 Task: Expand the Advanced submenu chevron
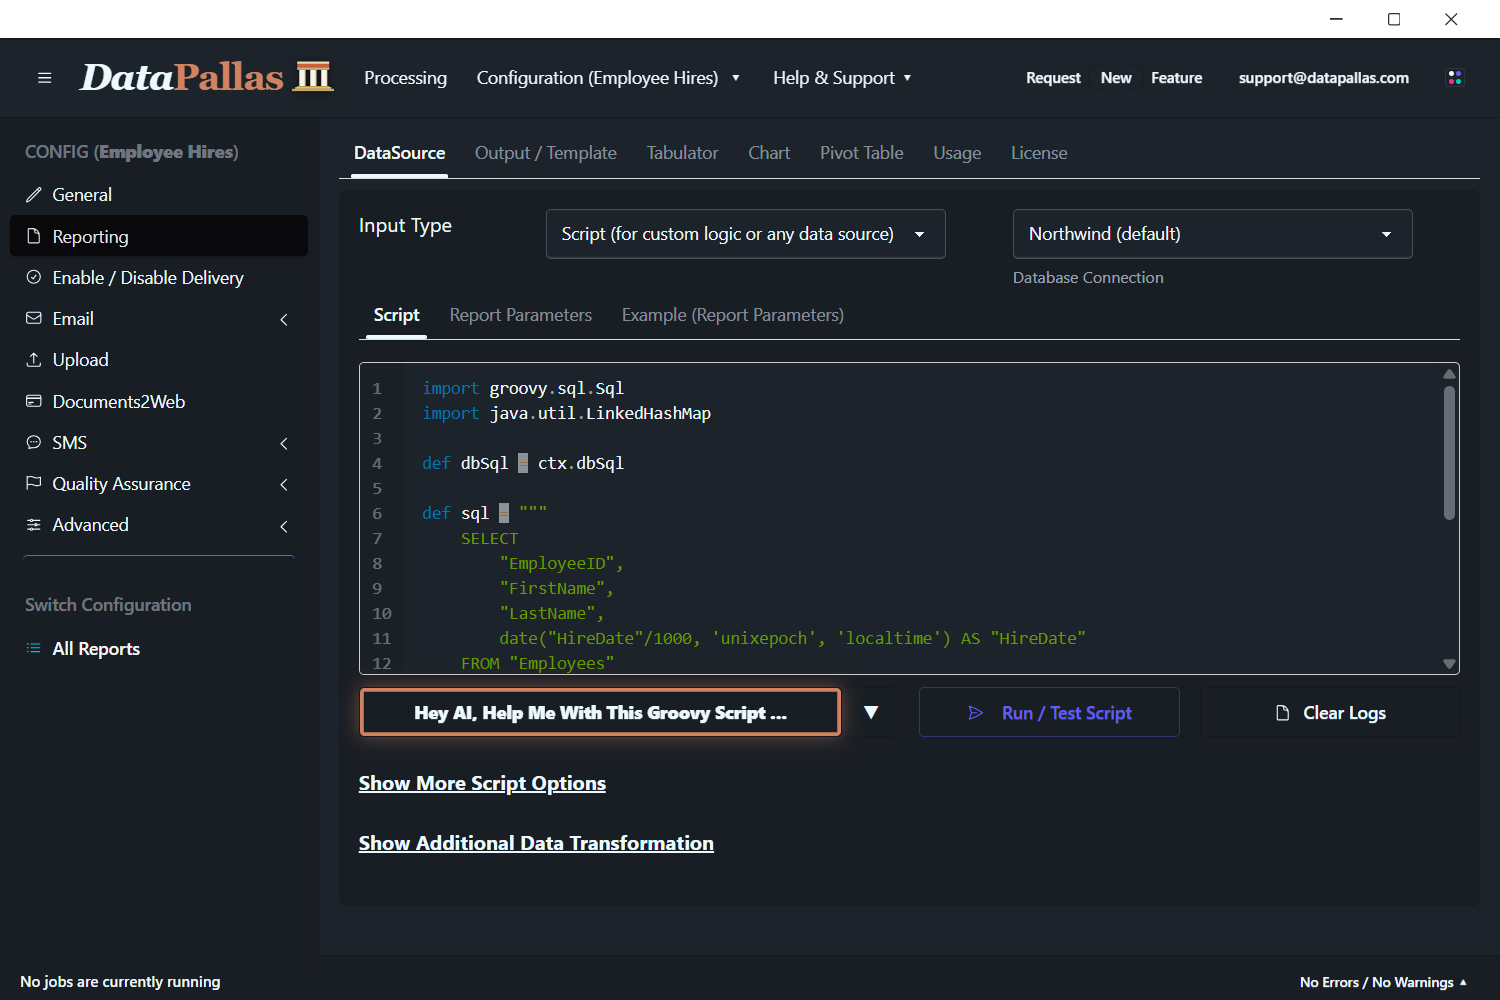pyautogui.click(x=284, y=526)
